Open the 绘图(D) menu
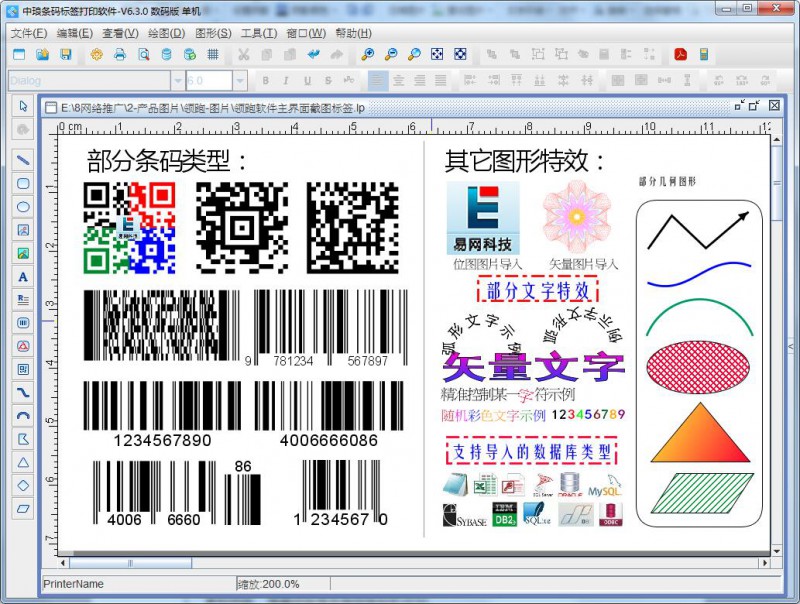 tap(166, 33)
